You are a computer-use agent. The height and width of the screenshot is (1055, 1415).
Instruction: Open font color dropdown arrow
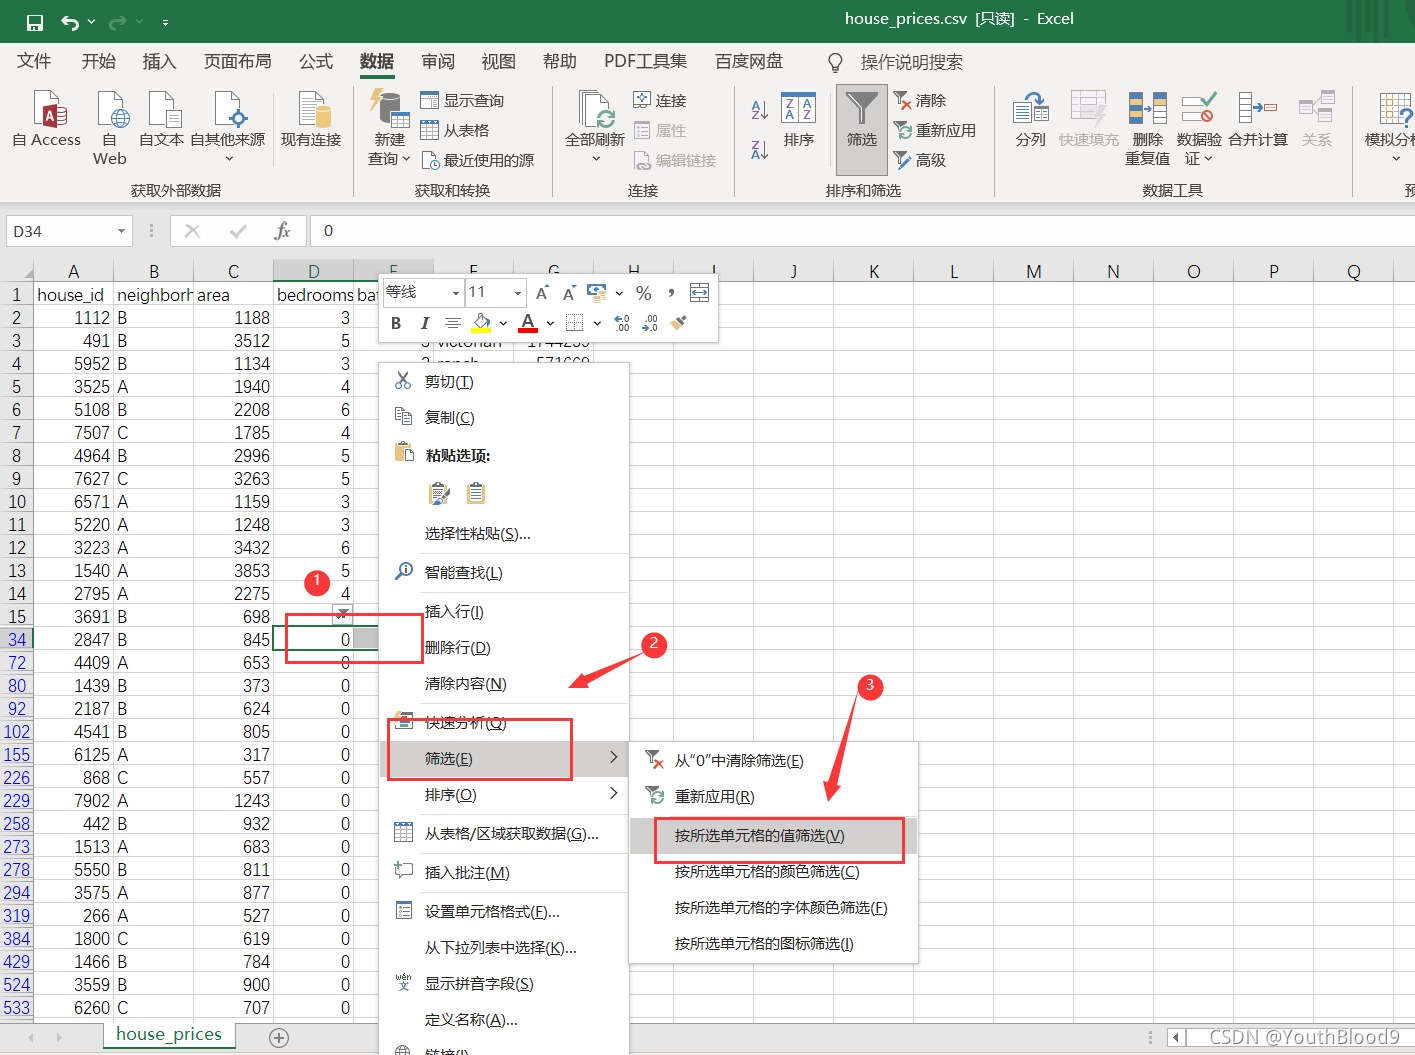[x=550, y=323]
